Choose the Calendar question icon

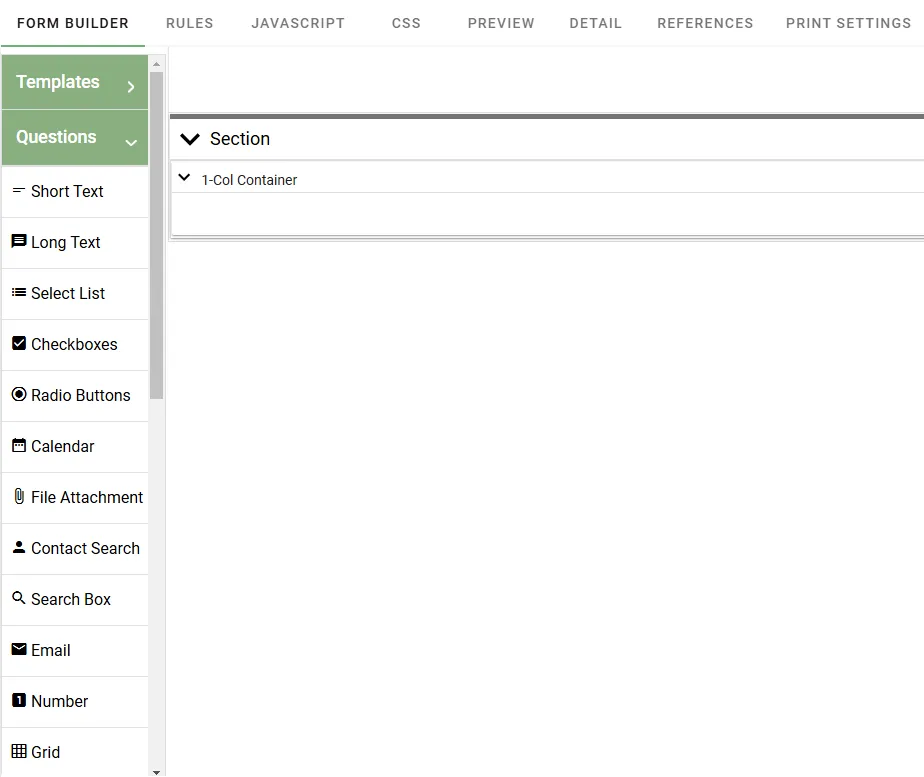coord(60,446)
